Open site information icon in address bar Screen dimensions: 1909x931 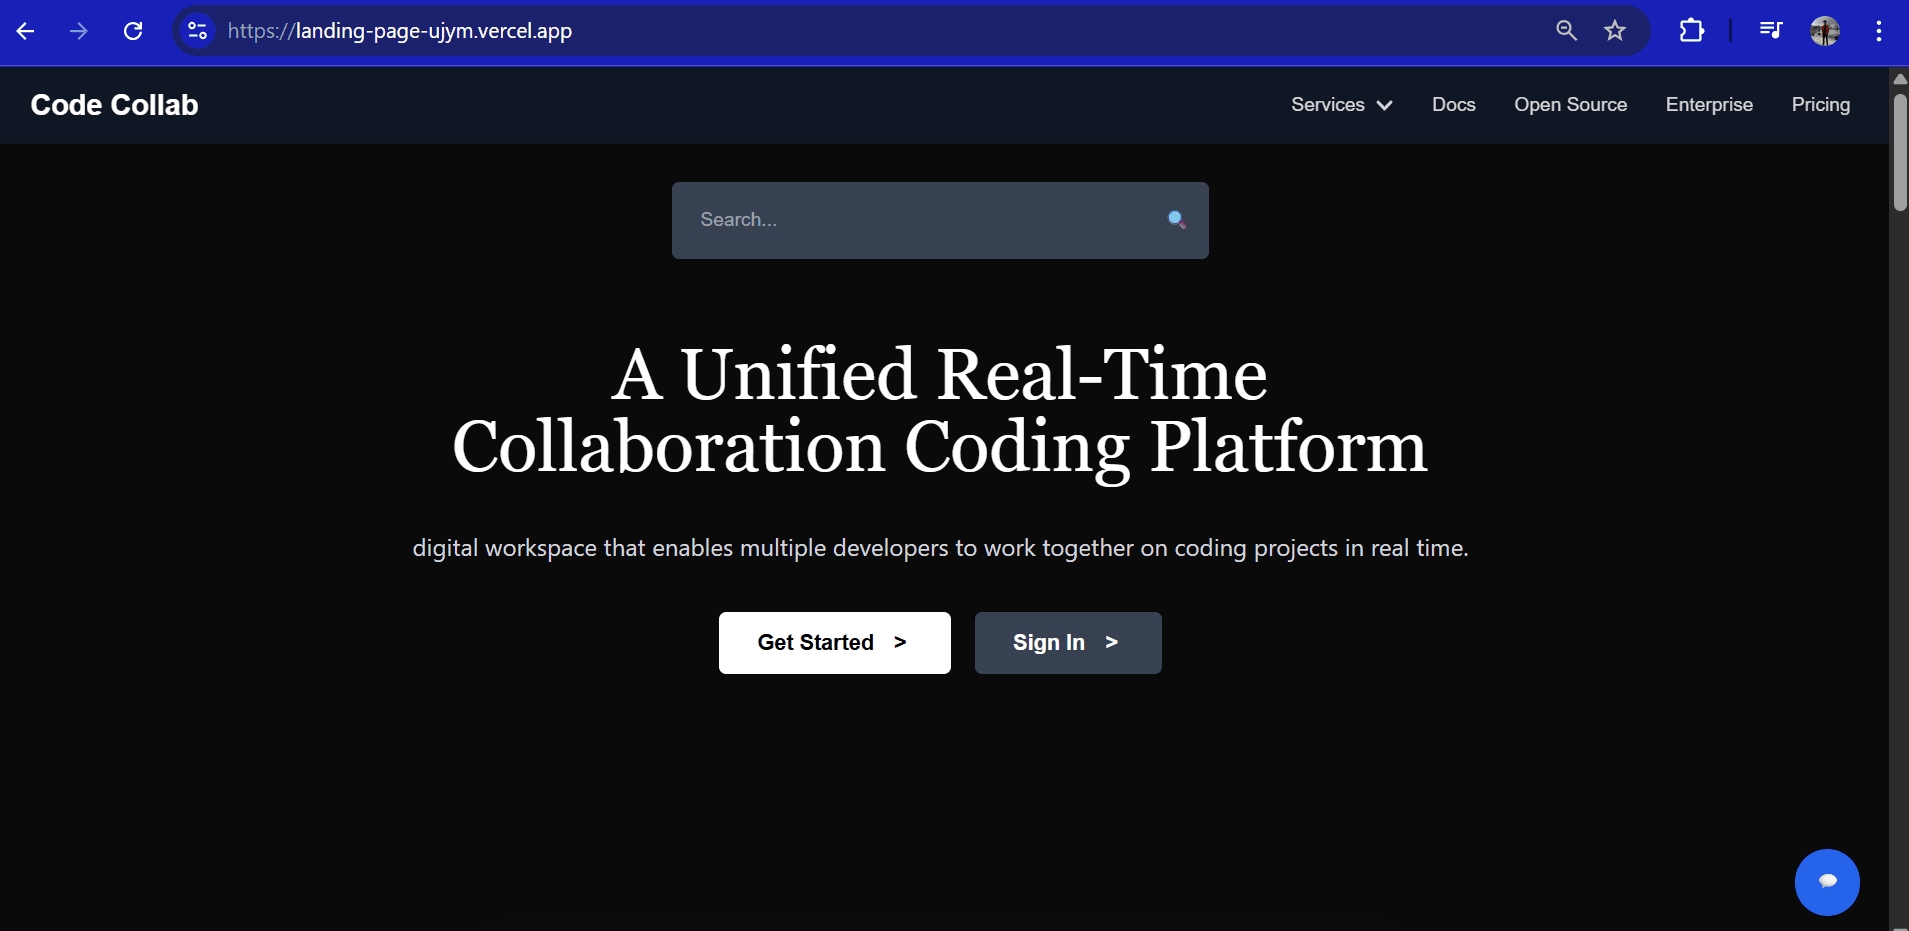click(x=198, y=31)
